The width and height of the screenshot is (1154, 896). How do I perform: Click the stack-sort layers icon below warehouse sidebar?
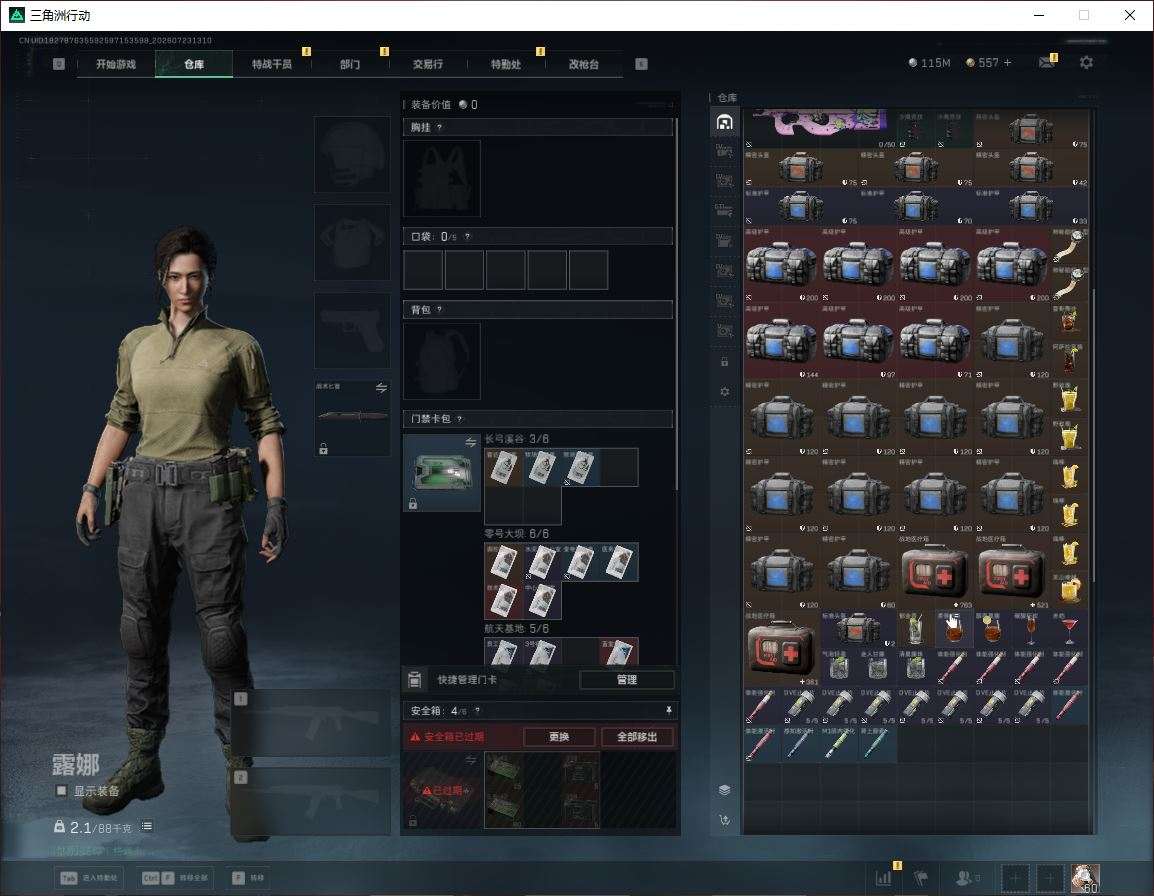point(724,790)
